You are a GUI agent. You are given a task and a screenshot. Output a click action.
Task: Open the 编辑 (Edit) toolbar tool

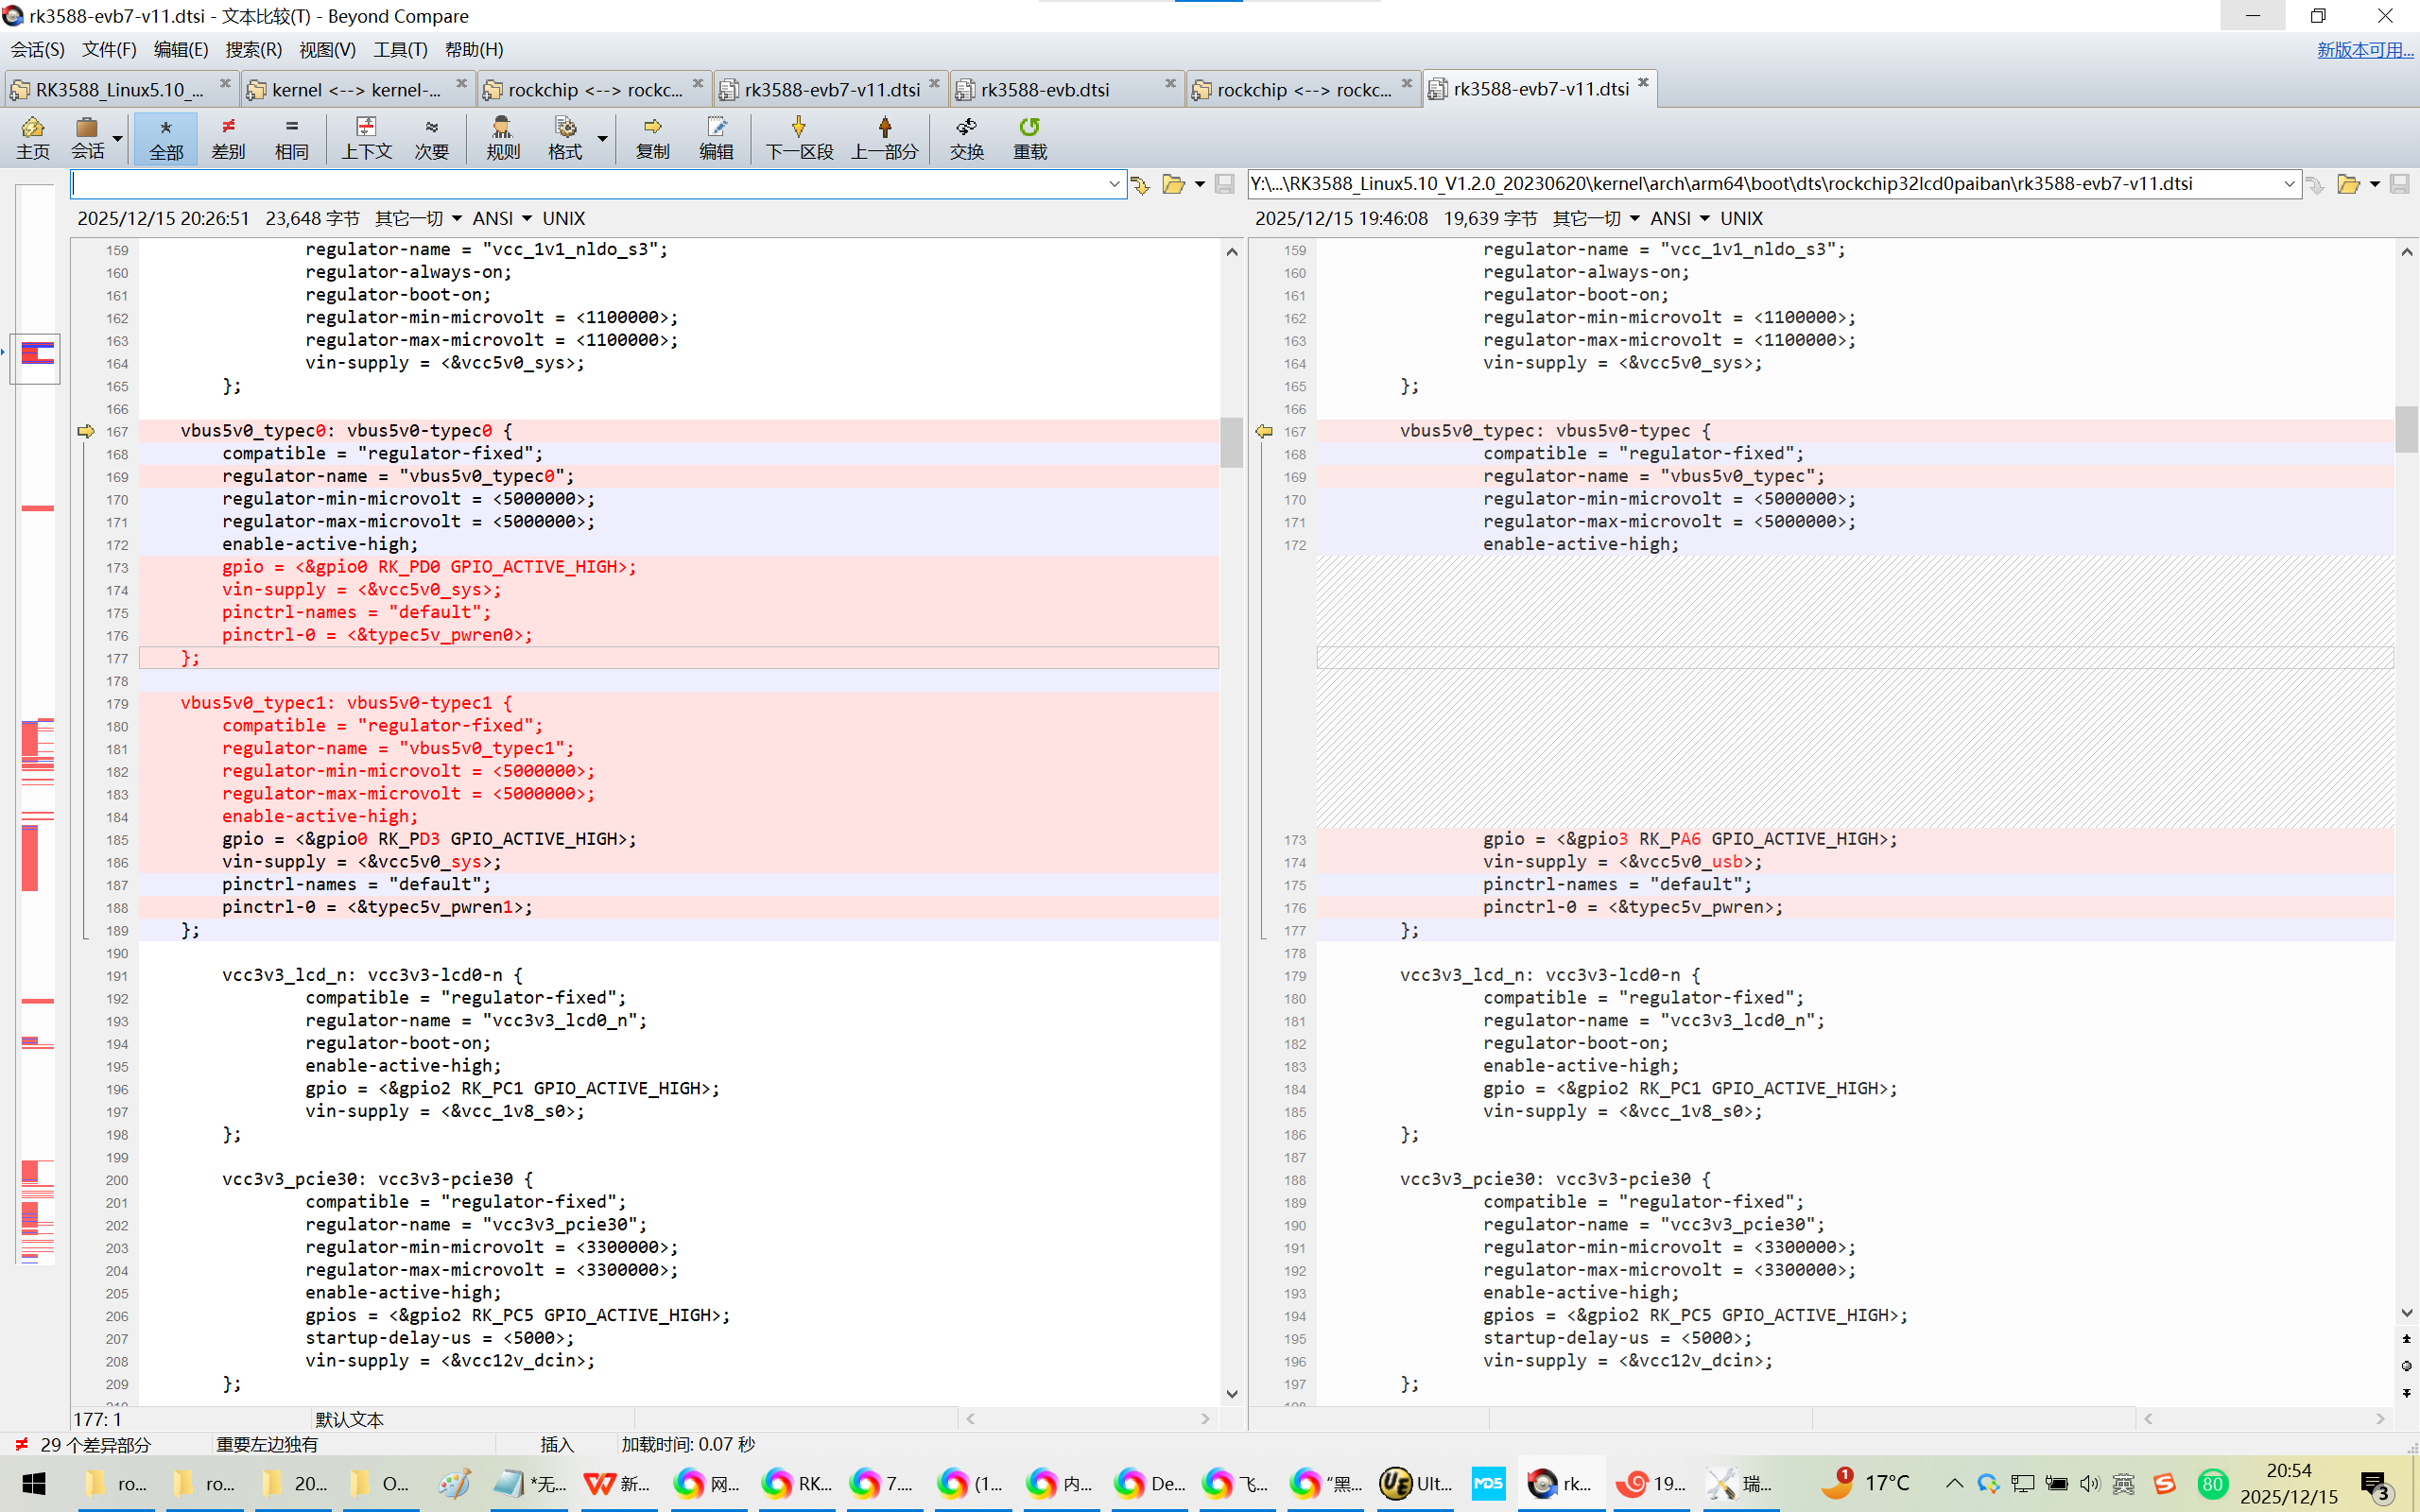(x=716, y=138)
